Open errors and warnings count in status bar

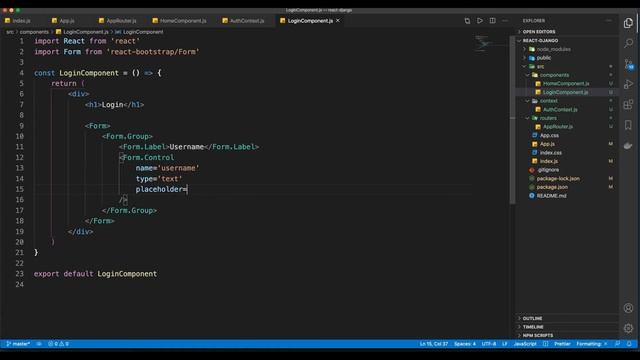58,344
